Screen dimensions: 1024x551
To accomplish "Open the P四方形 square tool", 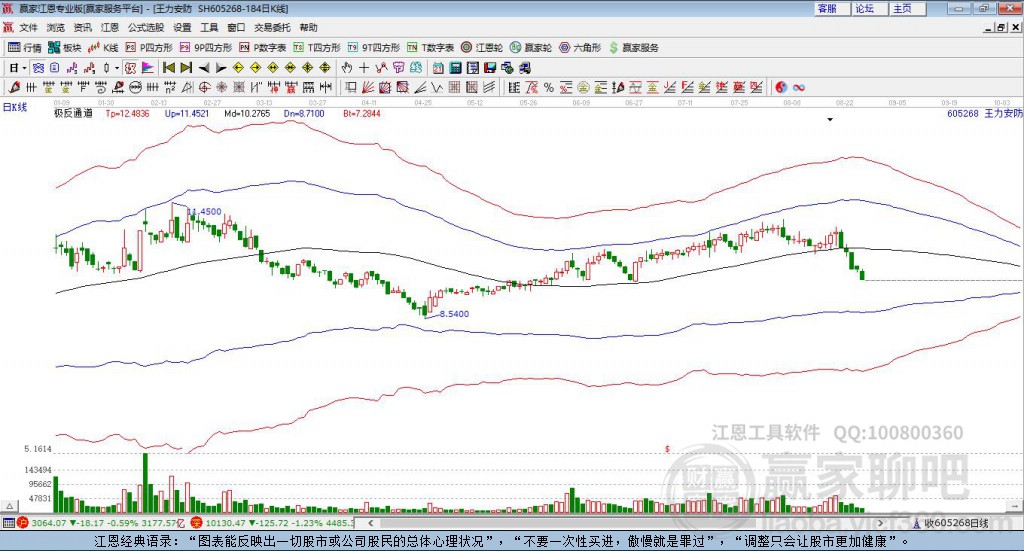I will pyautogui.click(x=149, y=48).
